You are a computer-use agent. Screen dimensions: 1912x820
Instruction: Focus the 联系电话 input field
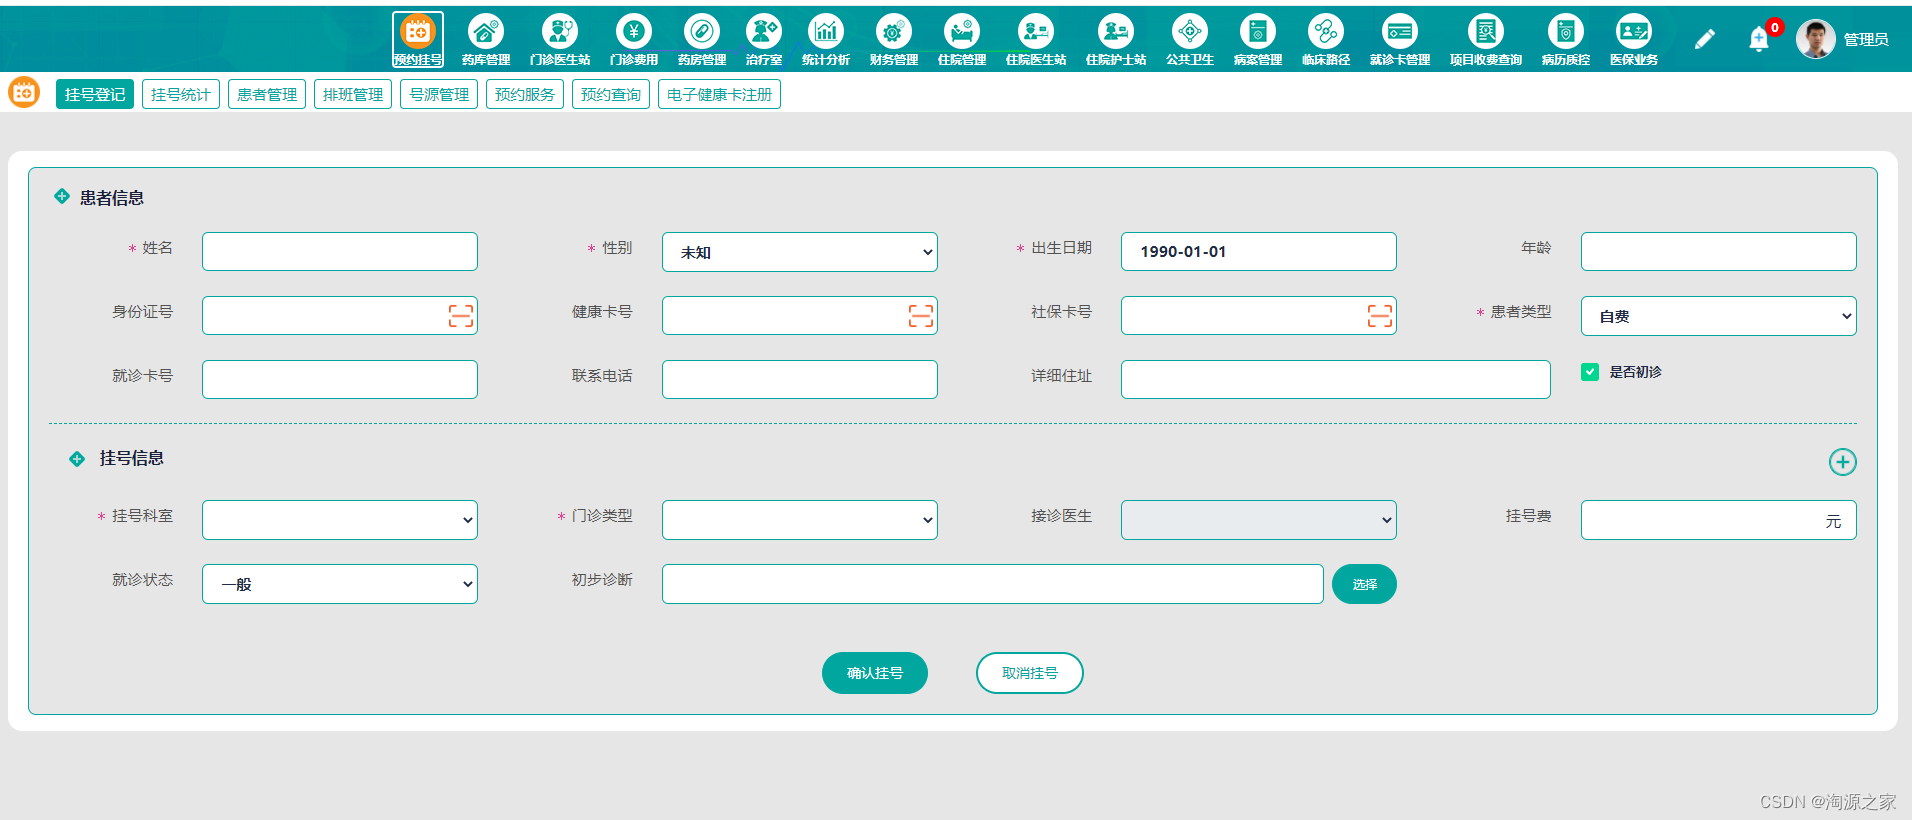(x=800, y=379)
